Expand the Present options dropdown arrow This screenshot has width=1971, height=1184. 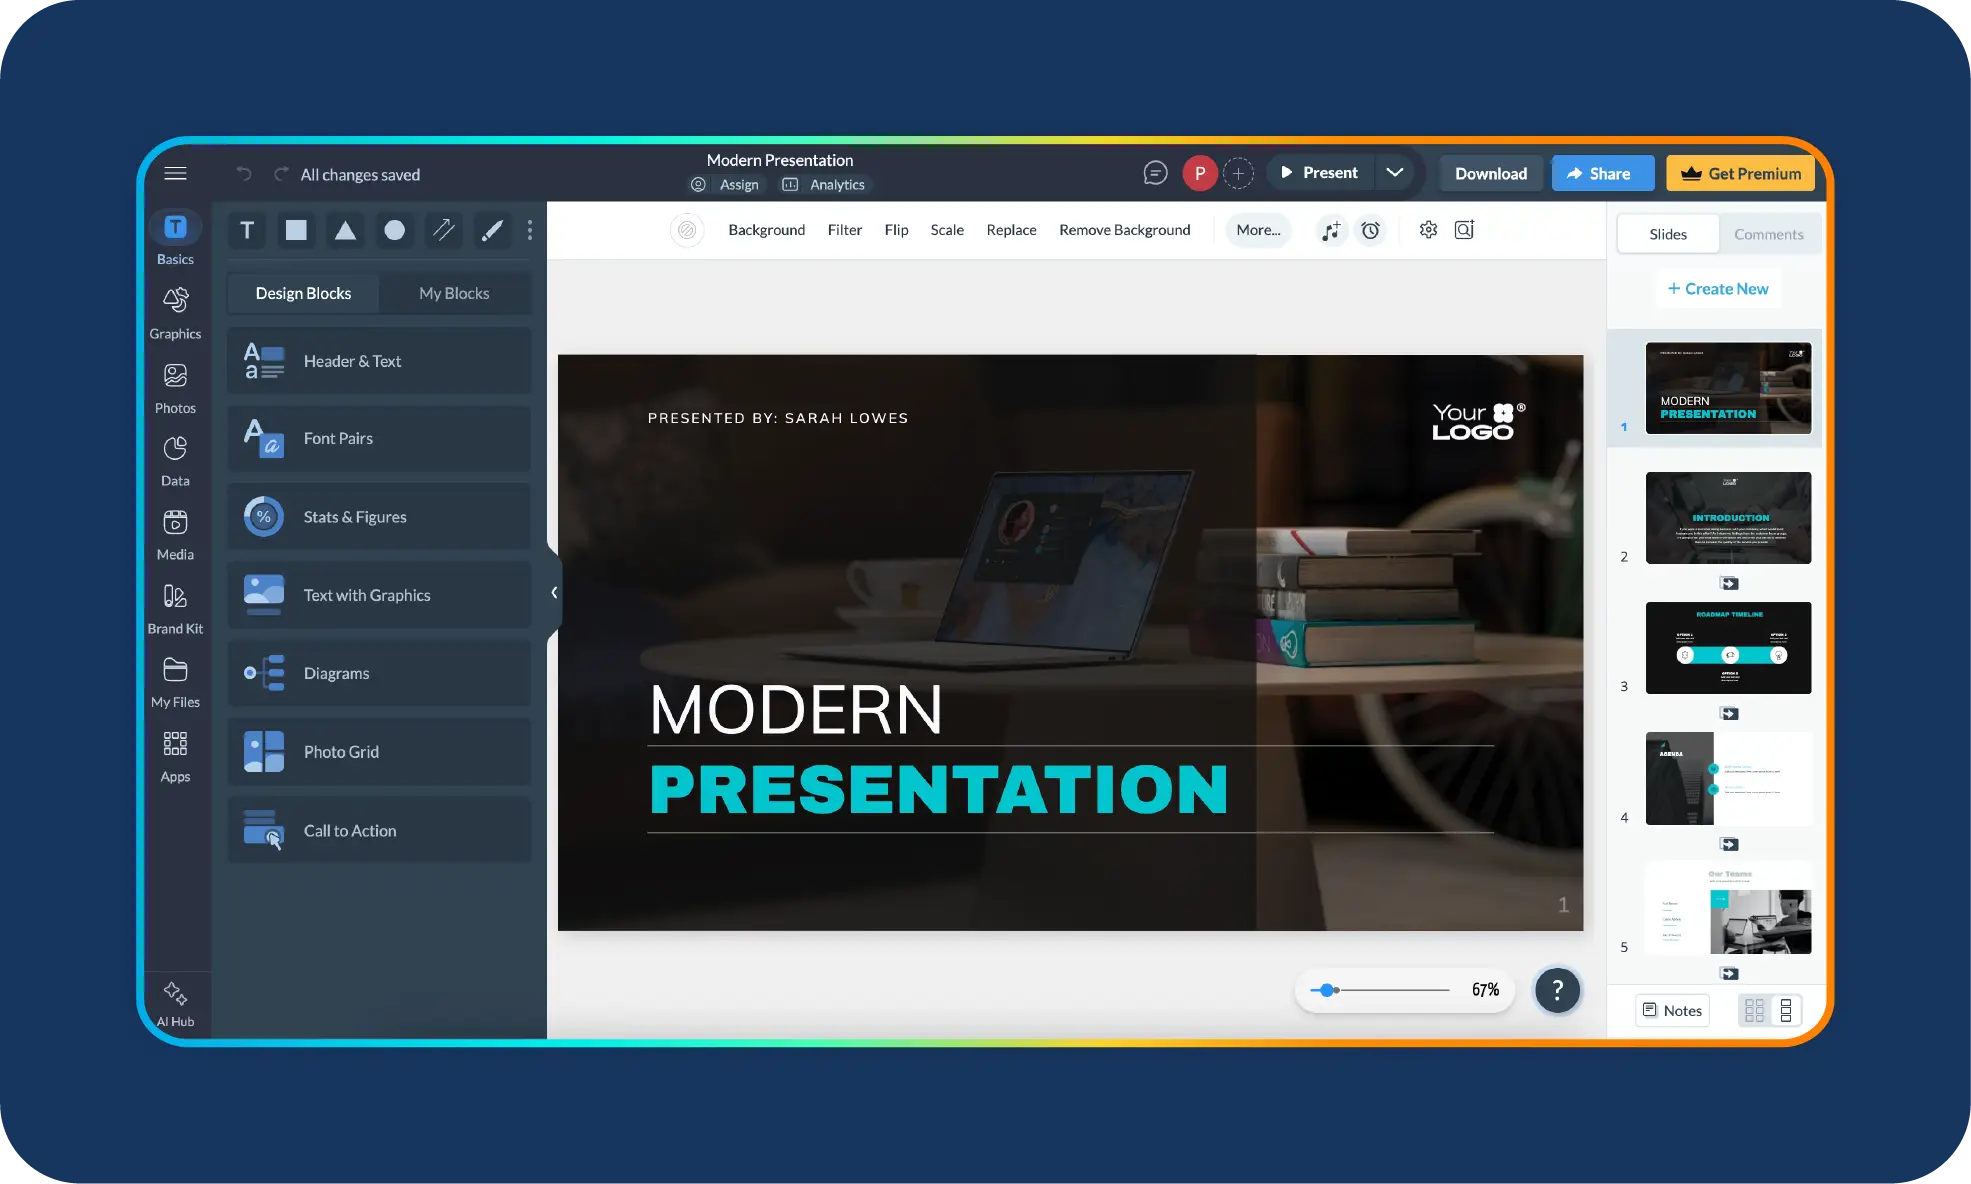1394,173
